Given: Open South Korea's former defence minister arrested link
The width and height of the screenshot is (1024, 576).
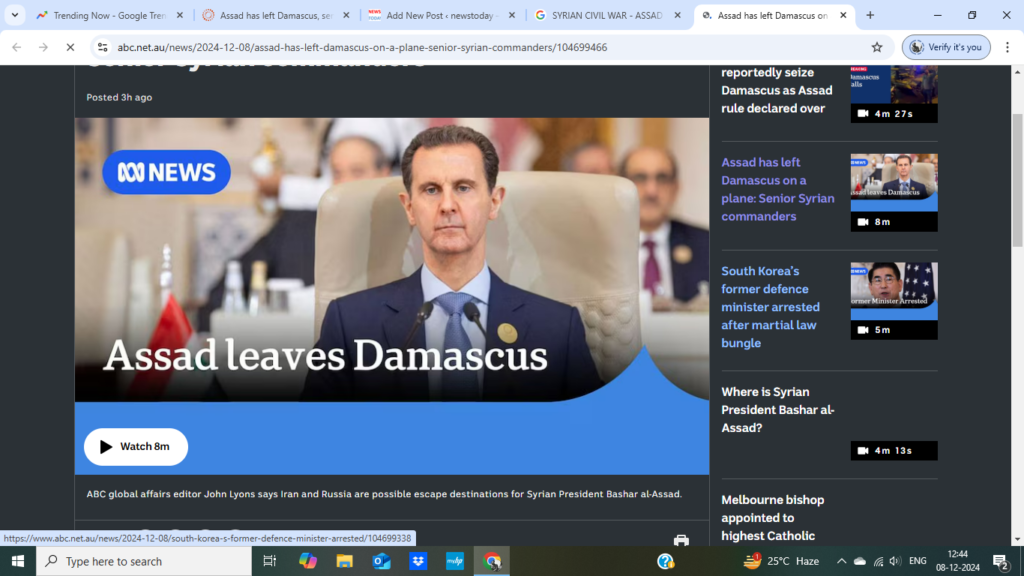Looking at the screenshot, I should [x=771, y=307].
